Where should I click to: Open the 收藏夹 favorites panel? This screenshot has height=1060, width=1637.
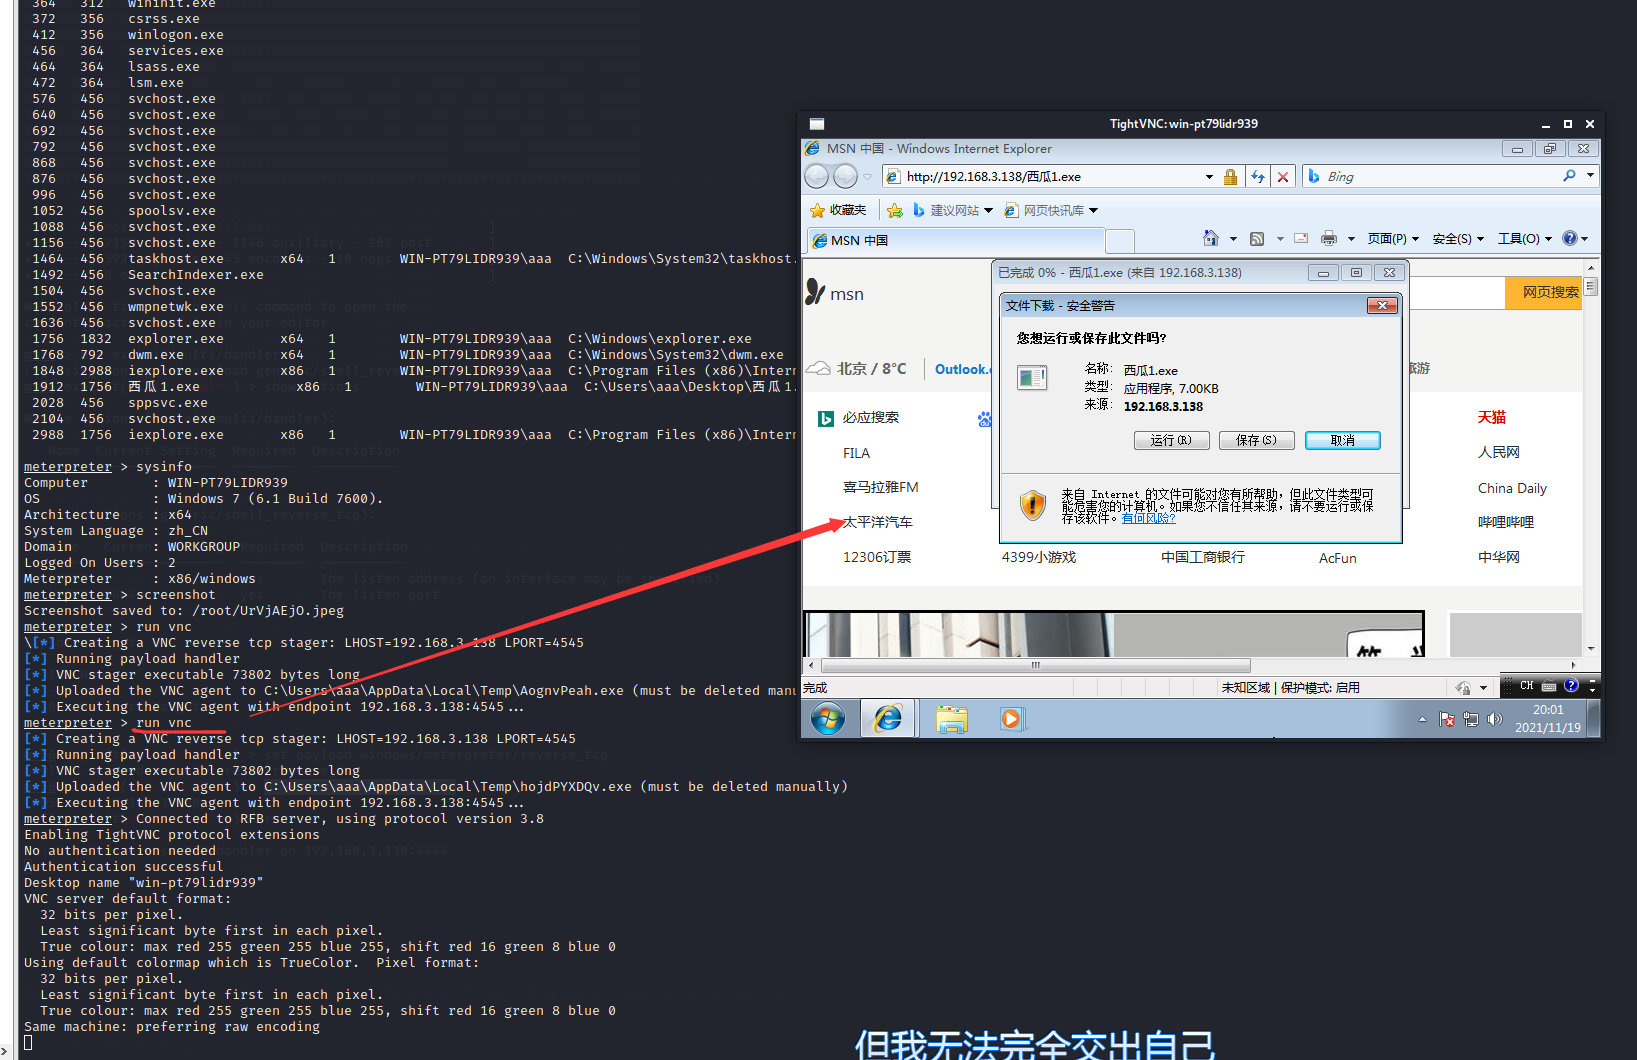(838, 210)
